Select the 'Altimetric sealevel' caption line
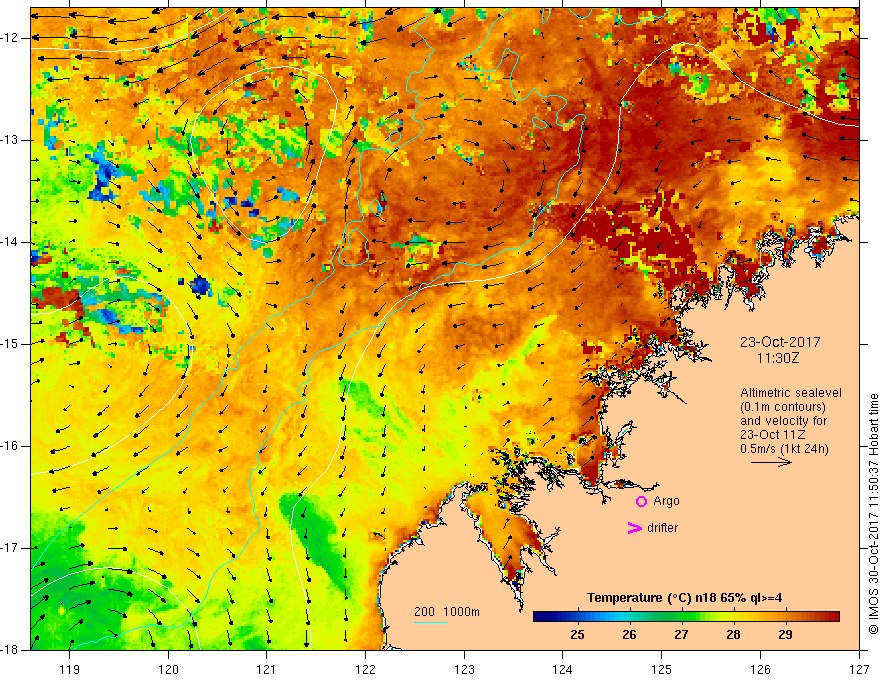This screenshot has width=880, height=680. click(x=791, y=393)
